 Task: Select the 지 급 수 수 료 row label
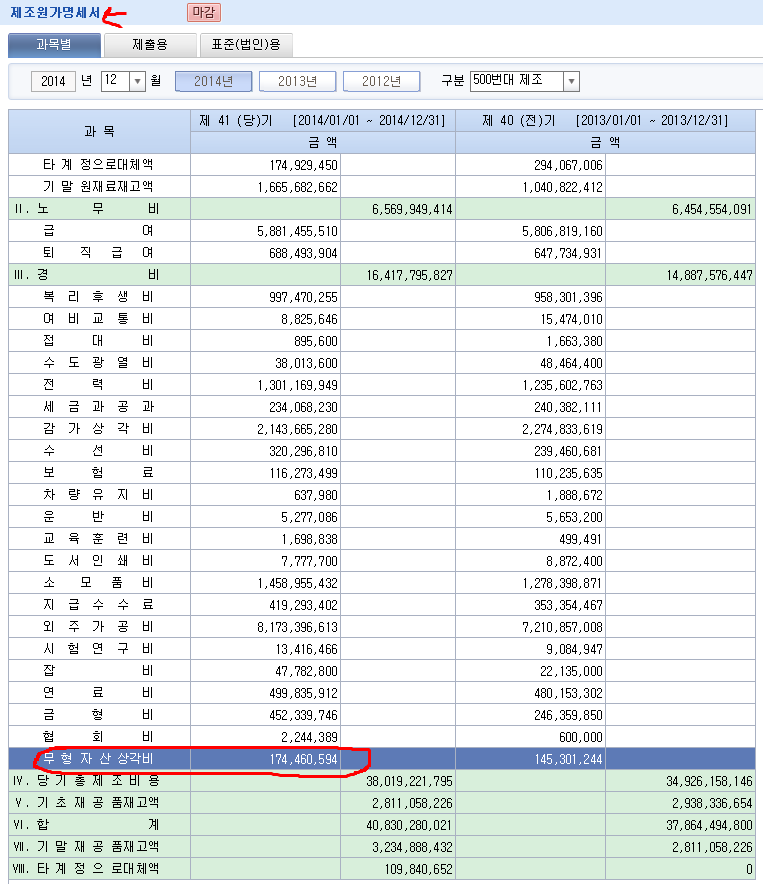pyautogui.click(x=98, y=604)
